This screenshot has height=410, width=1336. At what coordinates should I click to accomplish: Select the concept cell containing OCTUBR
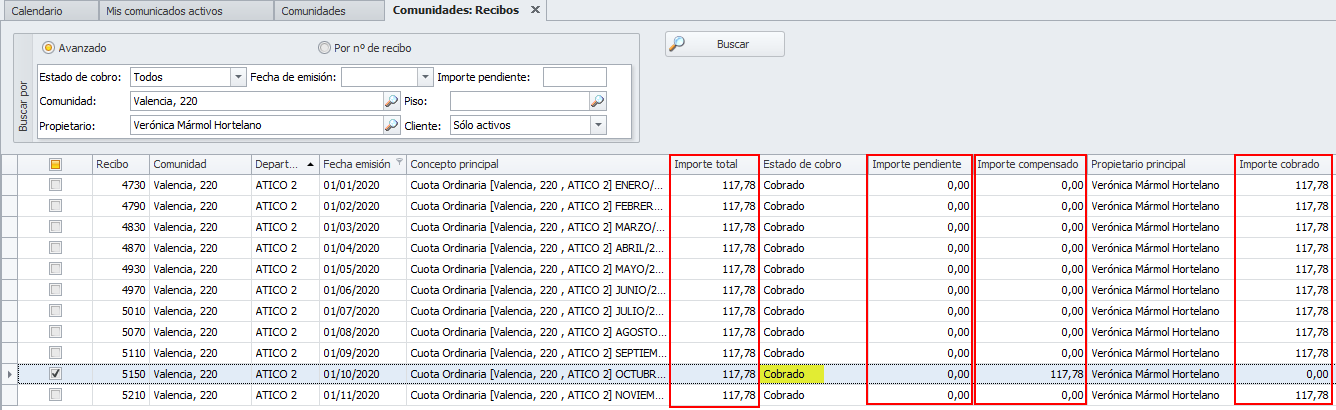click(x=538, y=374)
